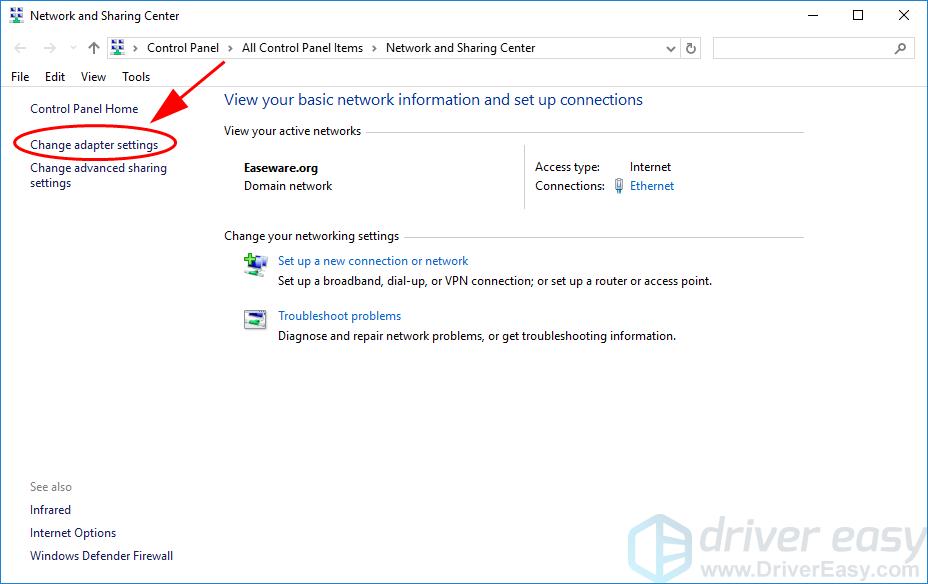Open the Tools menu
The width and height of the screenshot is (928, 584).
(136, 77)
